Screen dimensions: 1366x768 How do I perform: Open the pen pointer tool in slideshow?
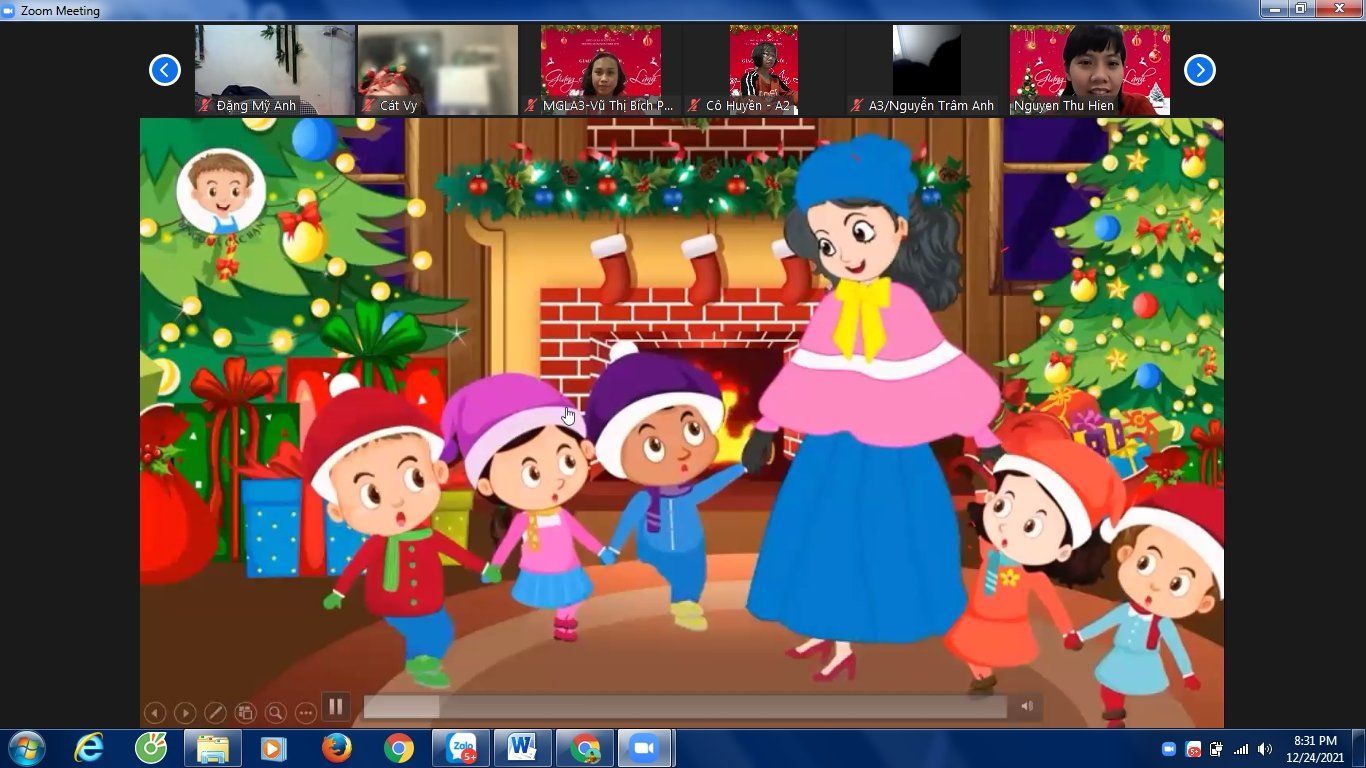tap(215, 713)
